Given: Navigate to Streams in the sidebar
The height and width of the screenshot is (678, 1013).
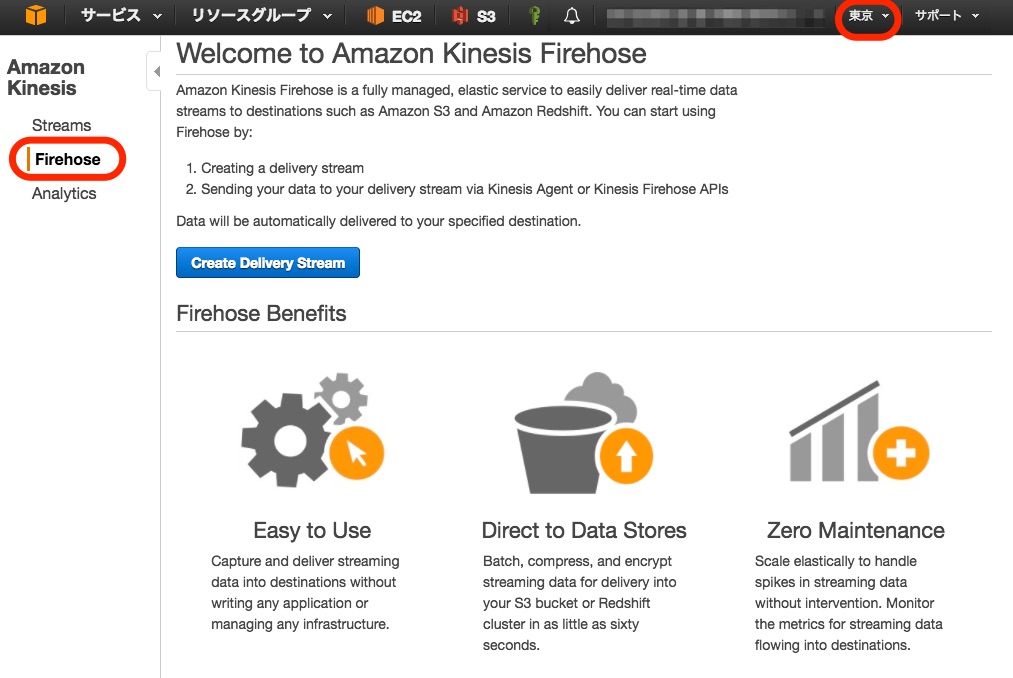Looking at the screenshot, I should tap(61, 125).
